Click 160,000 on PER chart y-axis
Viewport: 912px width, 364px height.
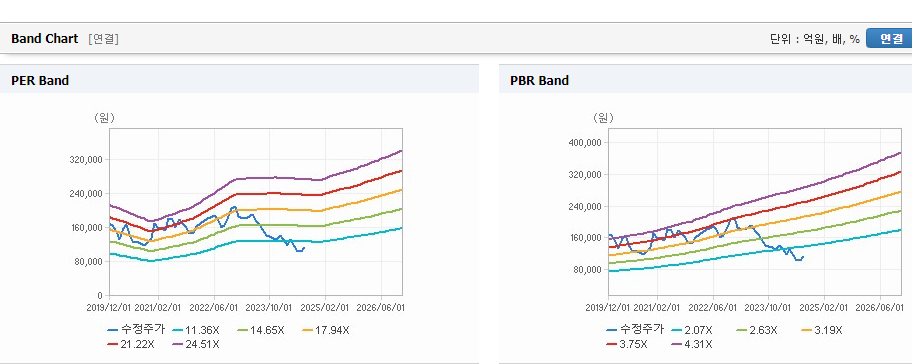click(x=86, y=227)
